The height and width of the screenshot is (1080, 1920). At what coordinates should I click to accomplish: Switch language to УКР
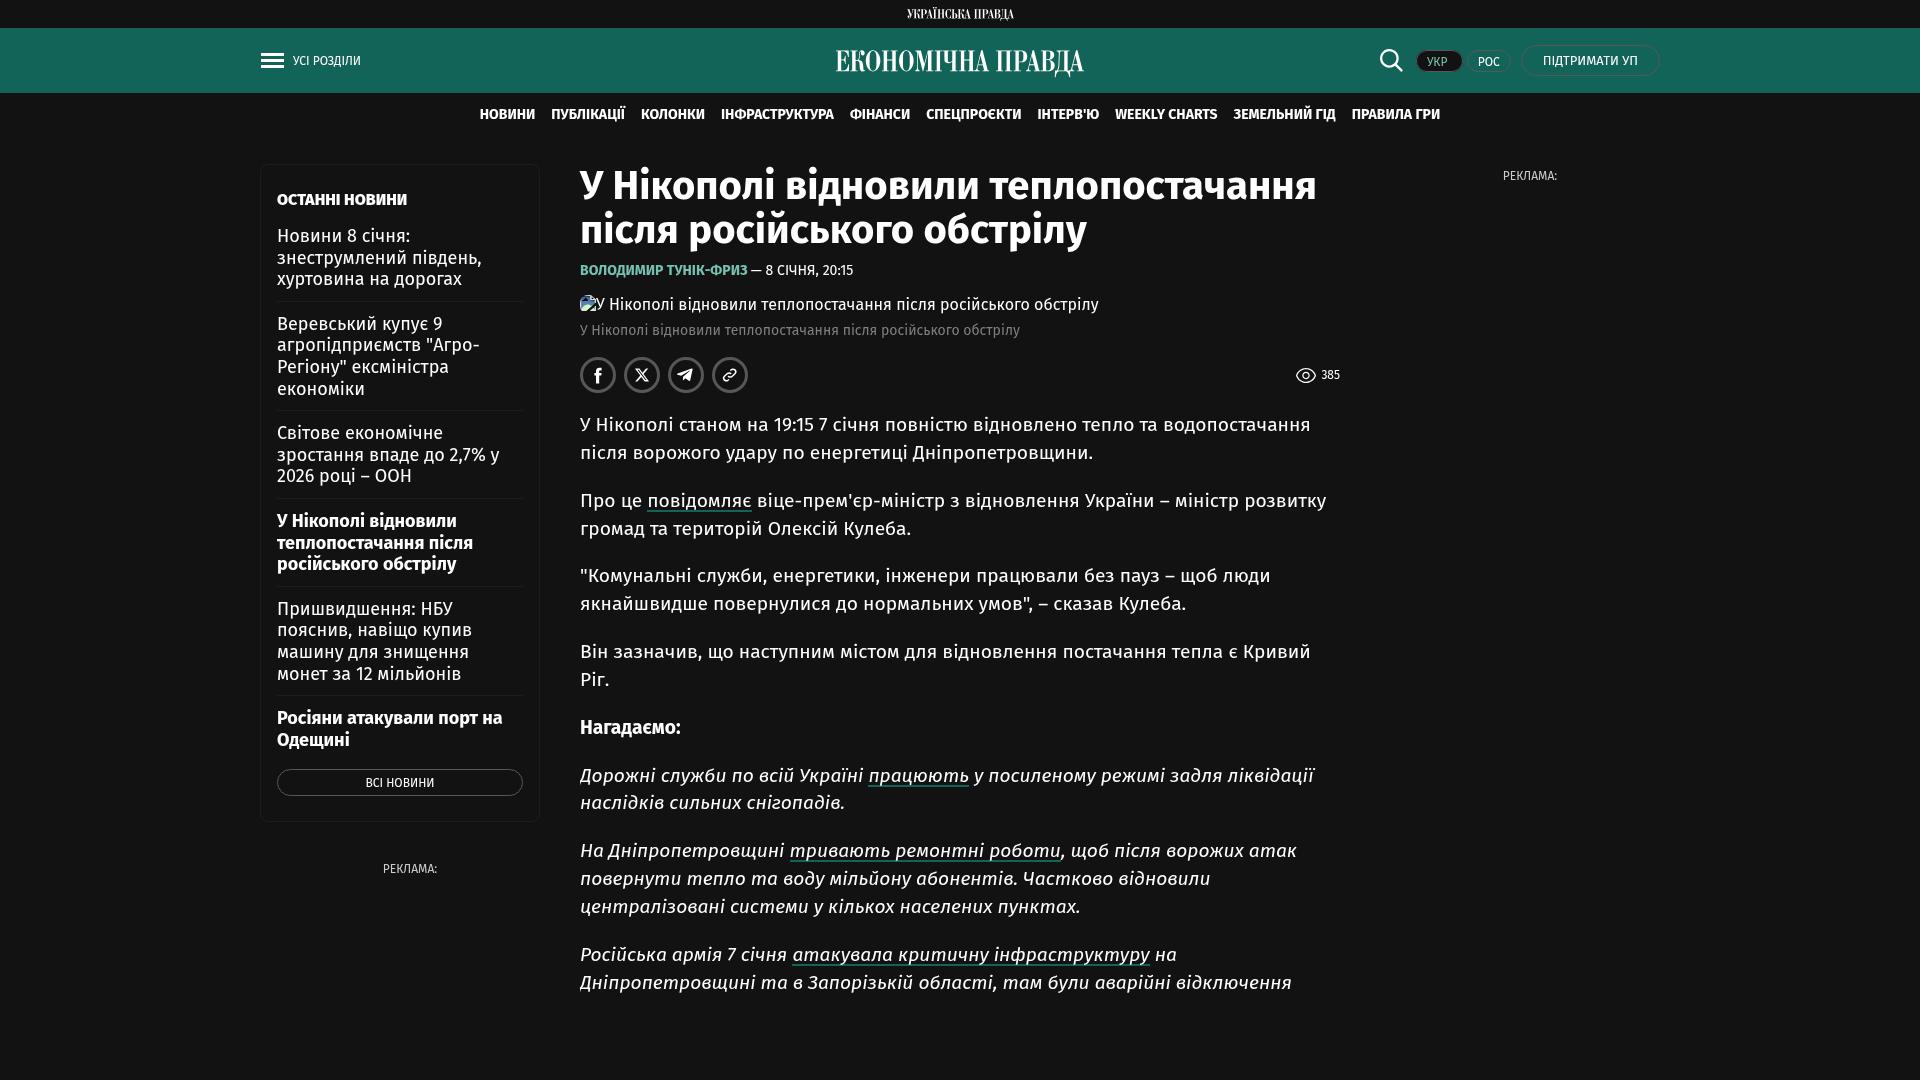pos(1438,62)
